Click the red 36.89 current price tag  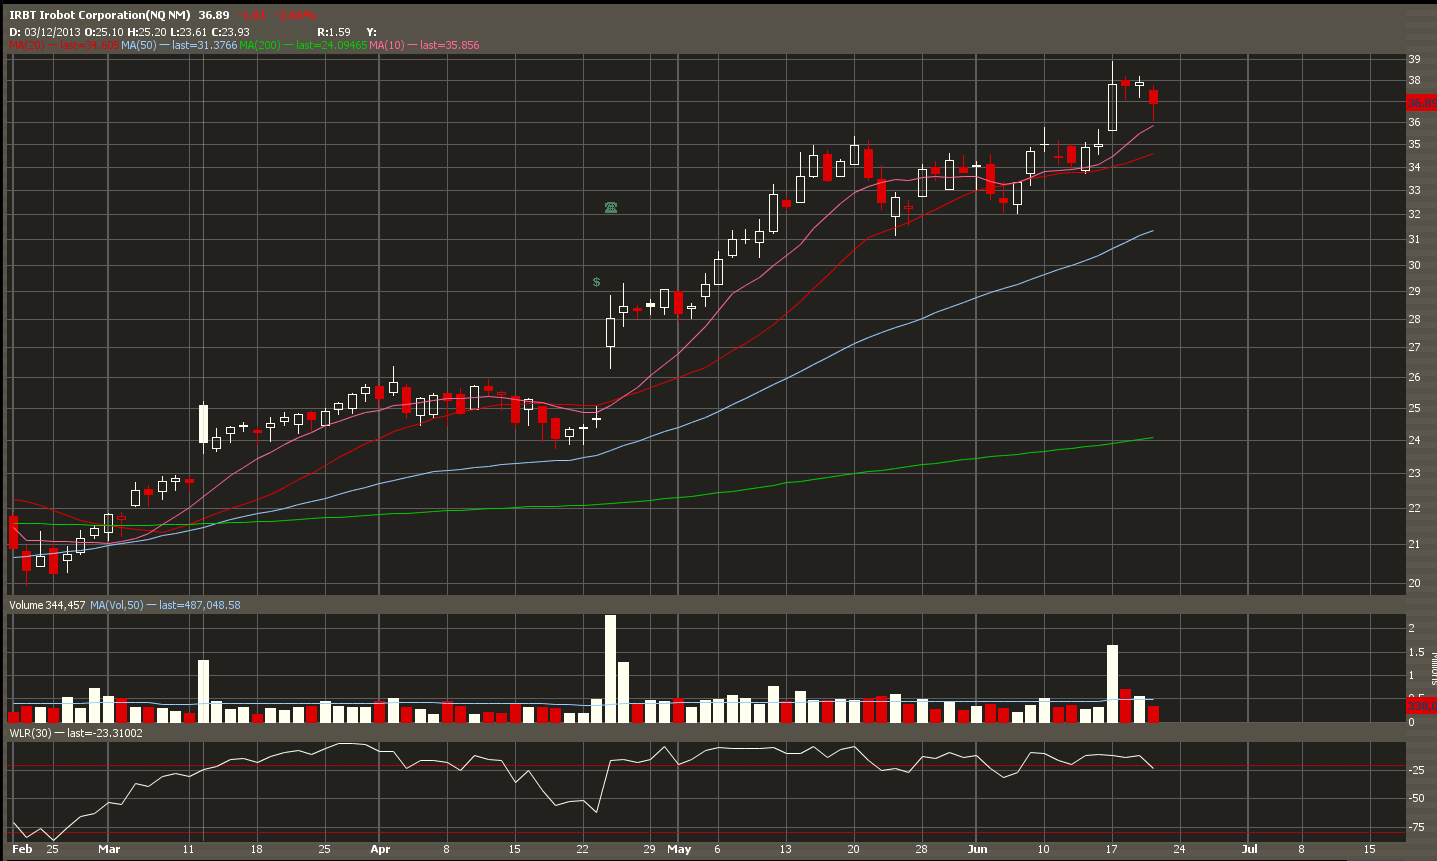(1421, 103)
